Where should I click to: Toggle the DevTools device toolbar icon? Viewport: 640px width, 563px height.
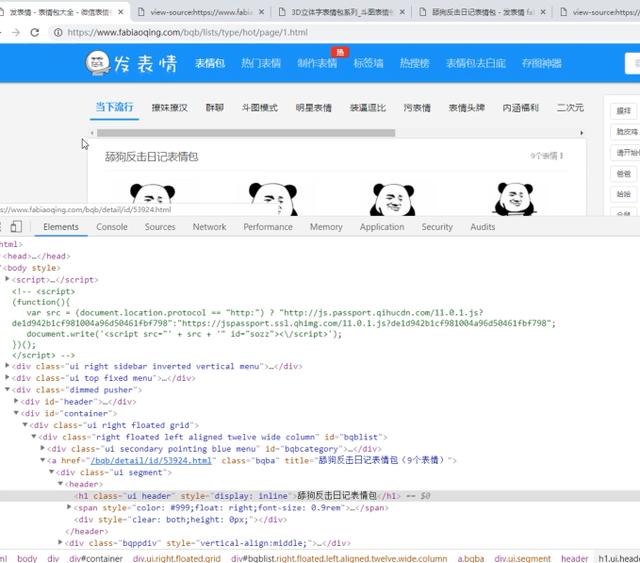click(16, 227)
